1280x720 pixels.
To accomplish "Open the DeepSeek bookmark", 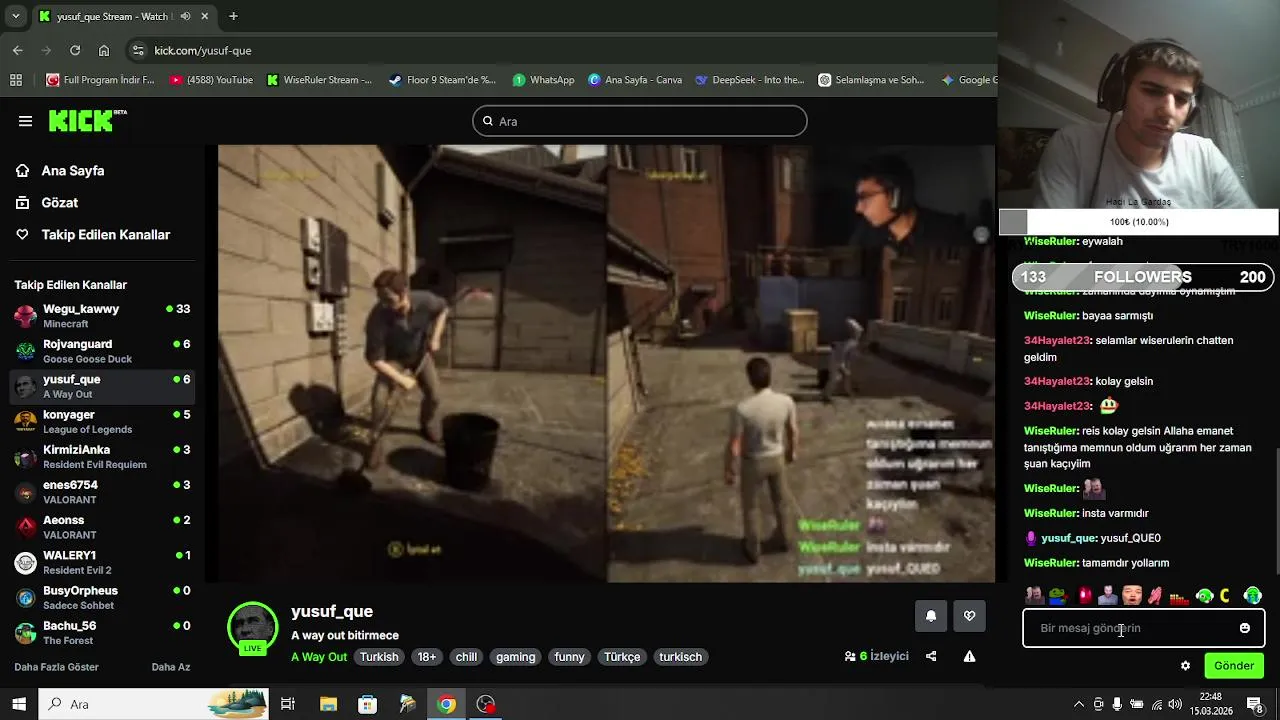I will coord(749,80).
